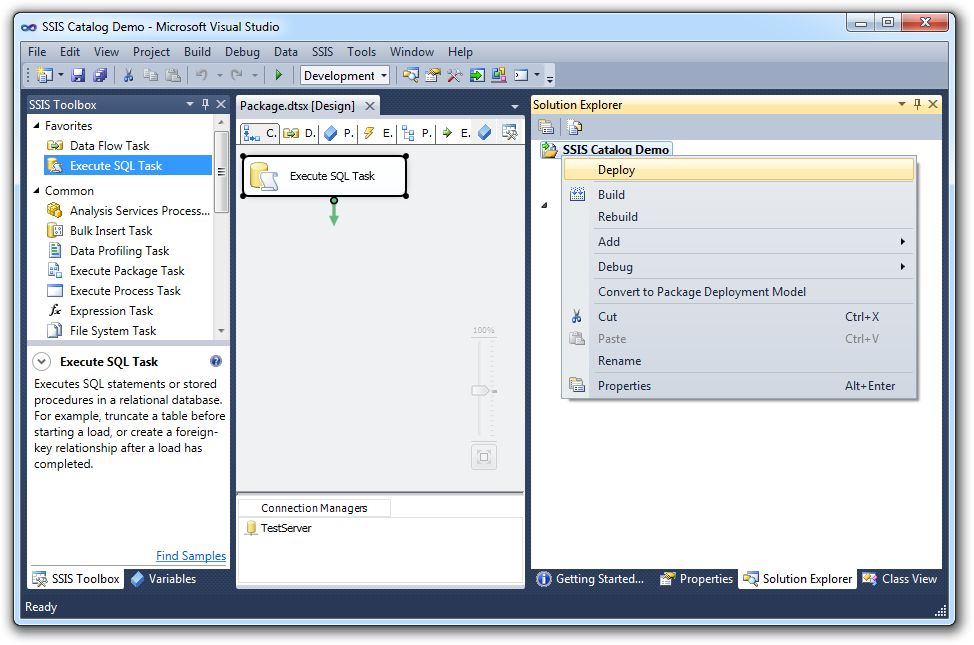Choose Rename from the context menu
The image size is (974, 645).
[739, 361]
